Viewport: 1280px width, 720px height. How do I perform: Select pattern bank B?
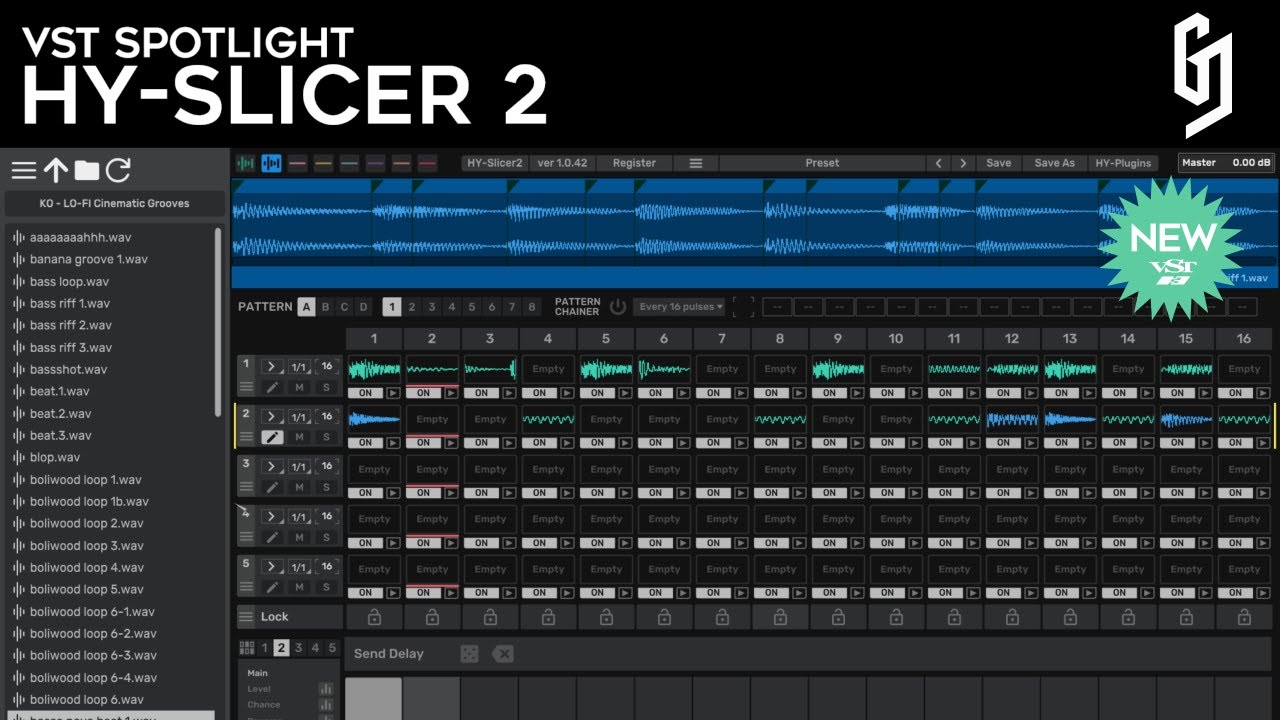(x=325, y=307)
